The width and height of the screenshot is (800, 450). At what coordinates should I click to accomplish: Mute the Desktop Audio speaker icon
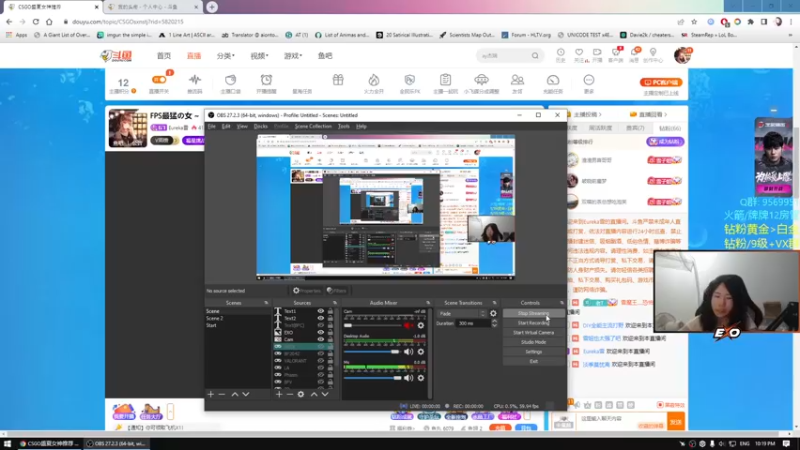pos(408,352)
